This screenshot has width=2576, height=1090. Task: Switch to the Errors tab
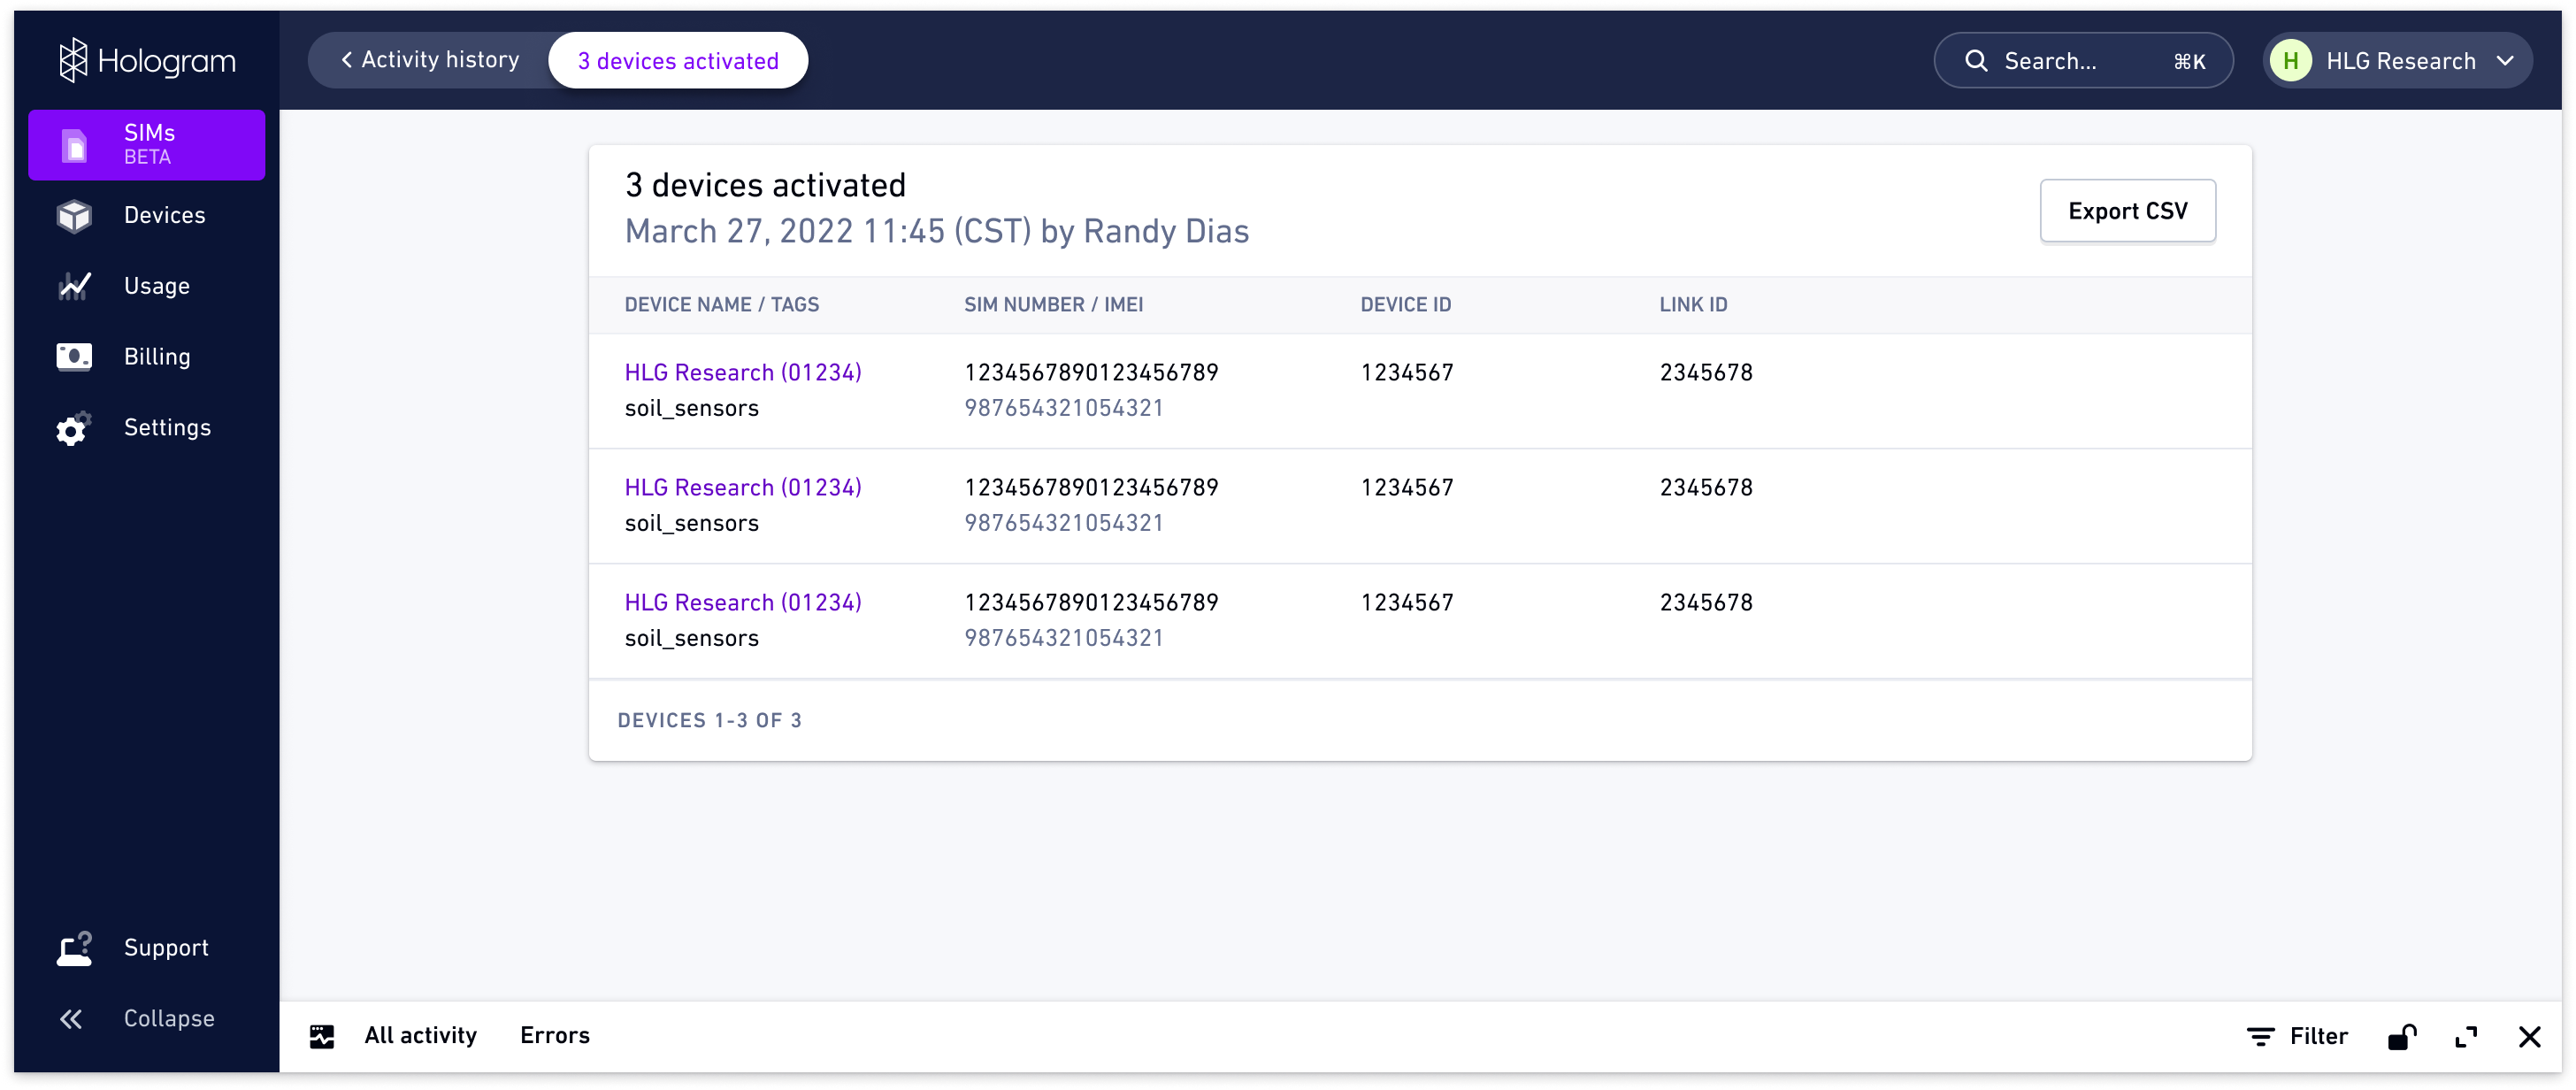pos(554,1035)
